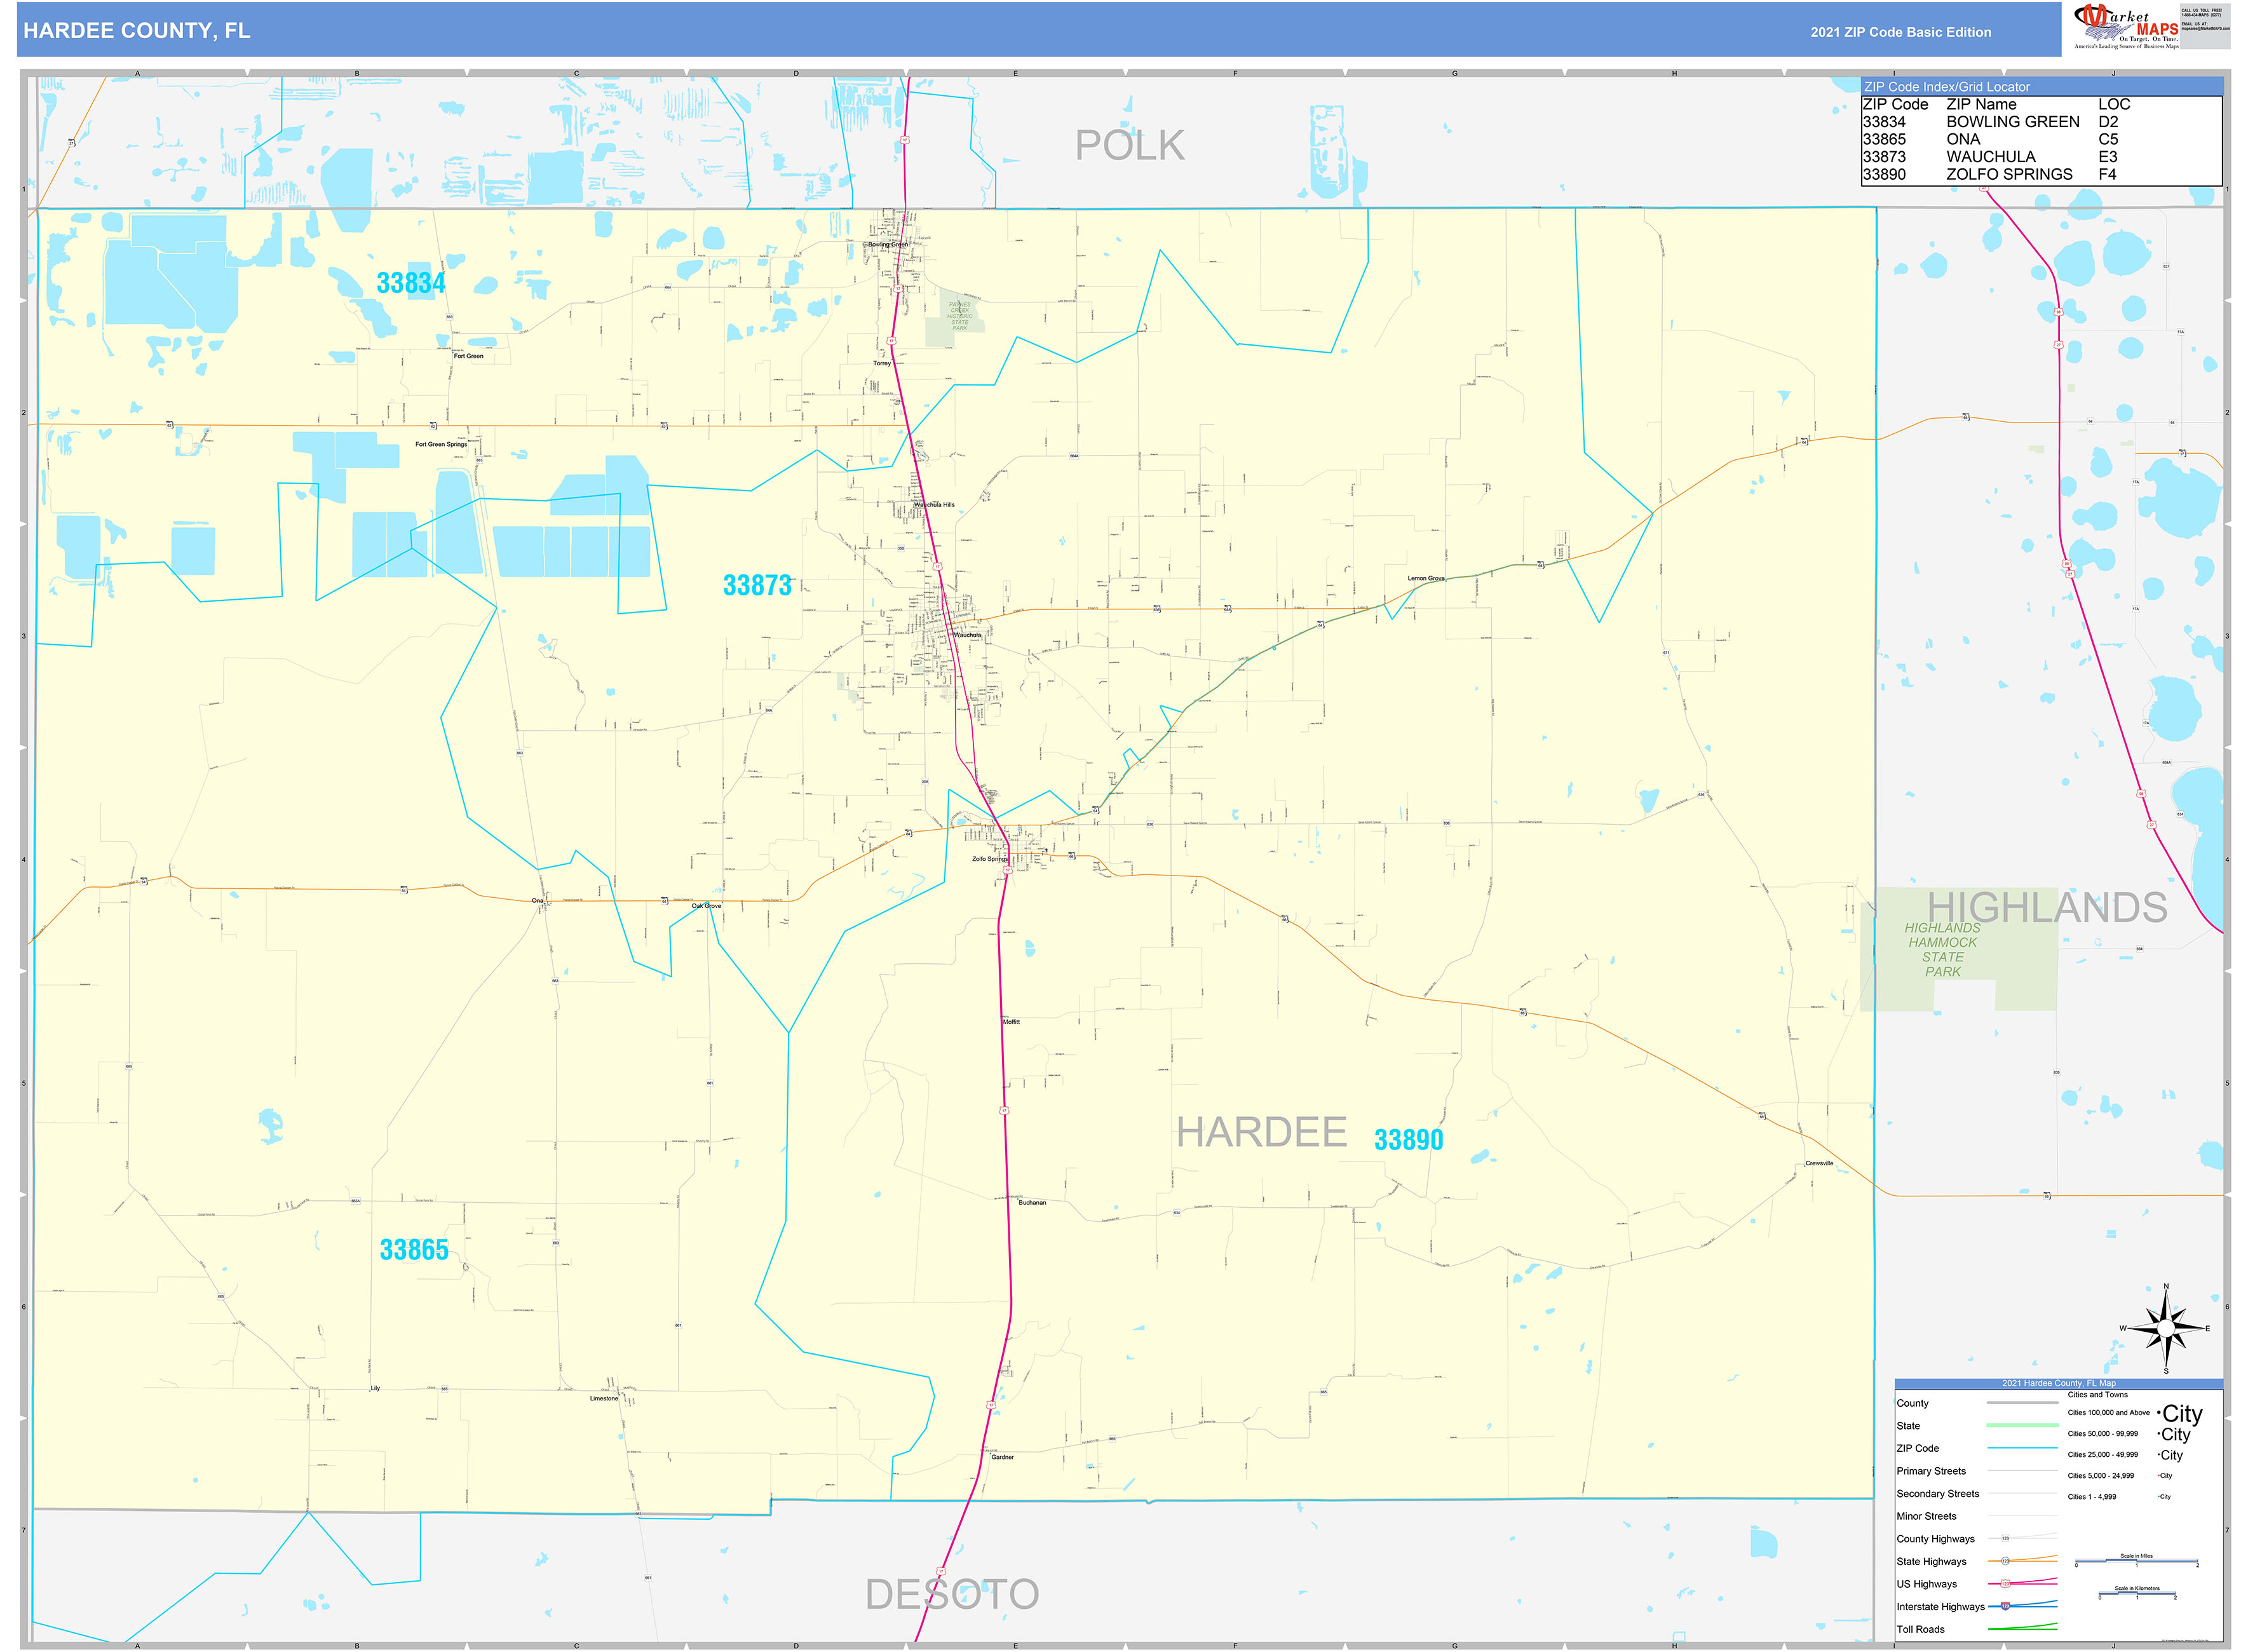Open the 2021 Hardee County, FL Map legend header
The height and width of the screenshot is (1652, 2248).
[x=2059, y=1383]
